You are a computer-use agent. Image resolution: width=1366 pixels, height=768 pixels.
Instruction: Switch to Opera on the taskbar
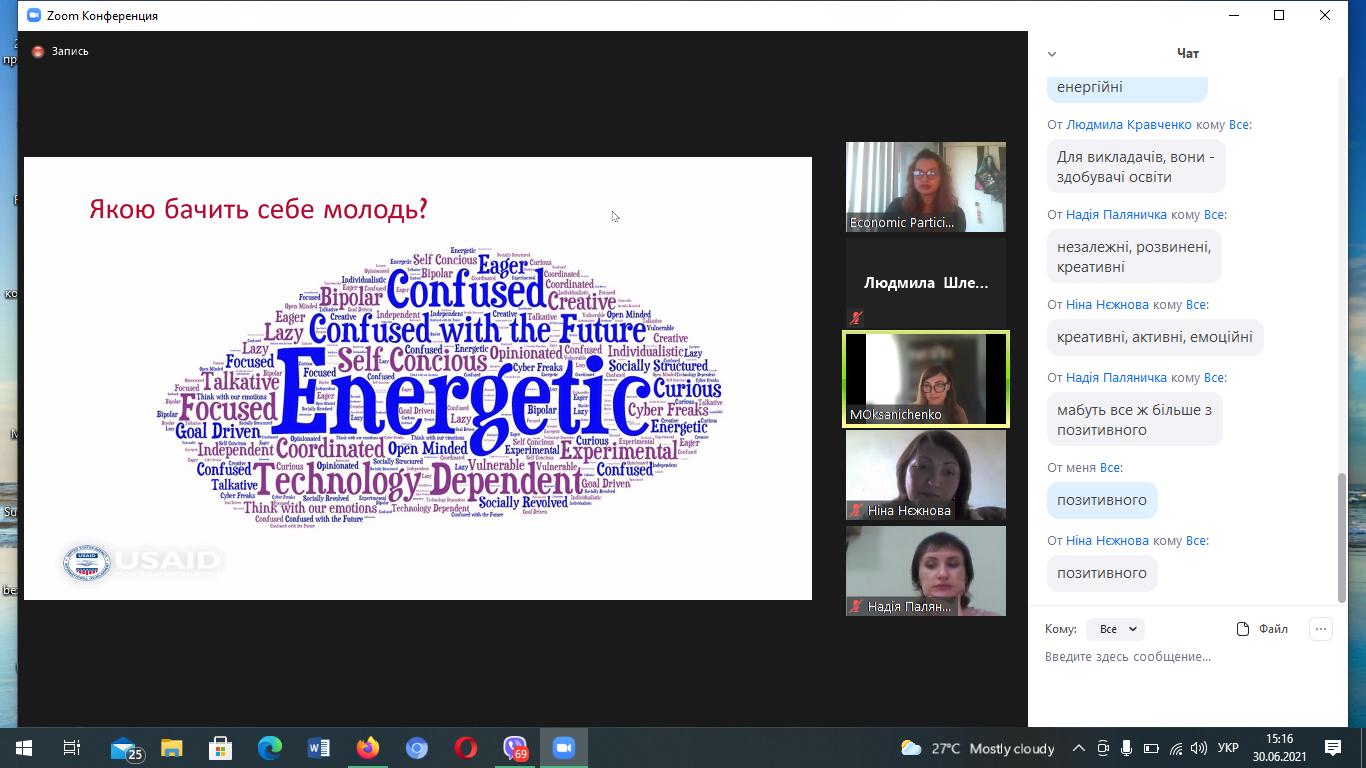click(466, 748)
